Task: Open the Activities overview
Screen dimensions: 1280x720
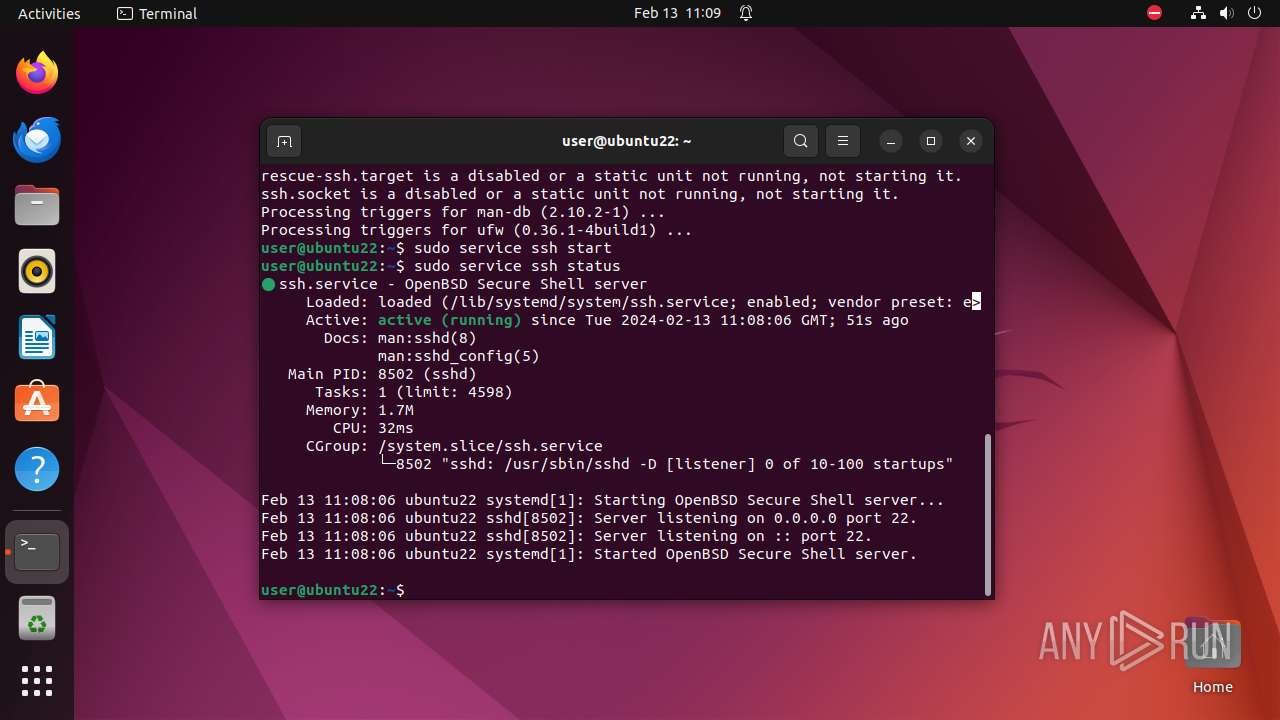Action: click(49, 13)
